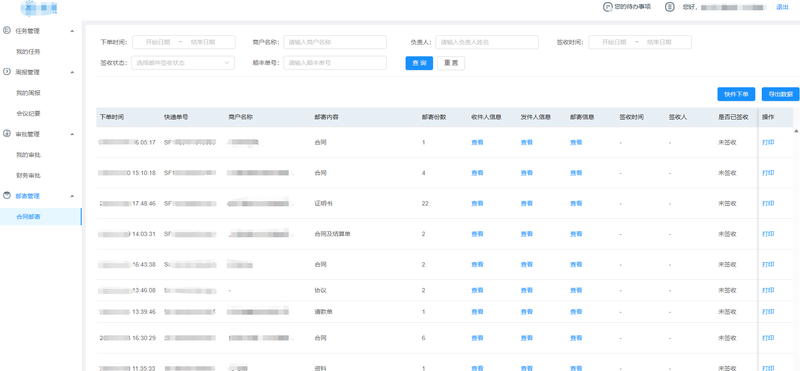Print the 16:30:29 合同 row
The width and height of the screenshot is (800, 371).
(768, 338)
